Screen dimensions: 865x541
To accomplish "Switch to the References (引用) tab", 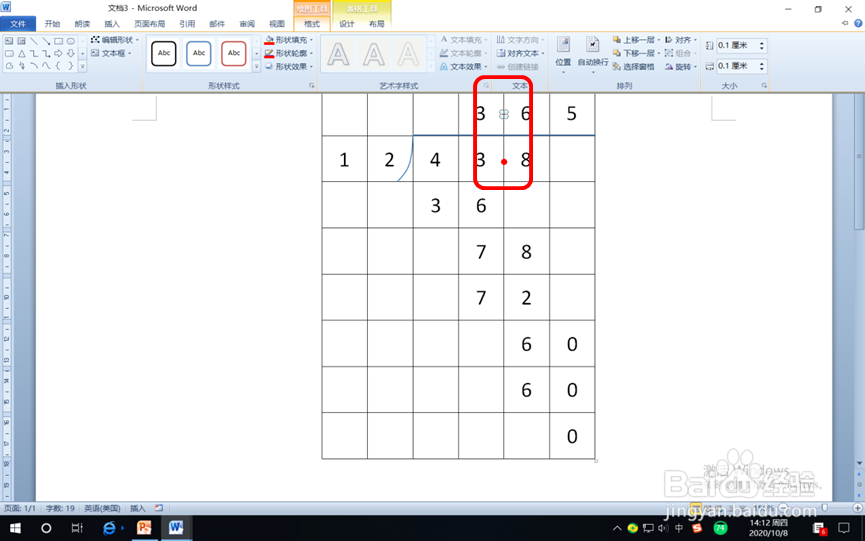I will [187, 24].
